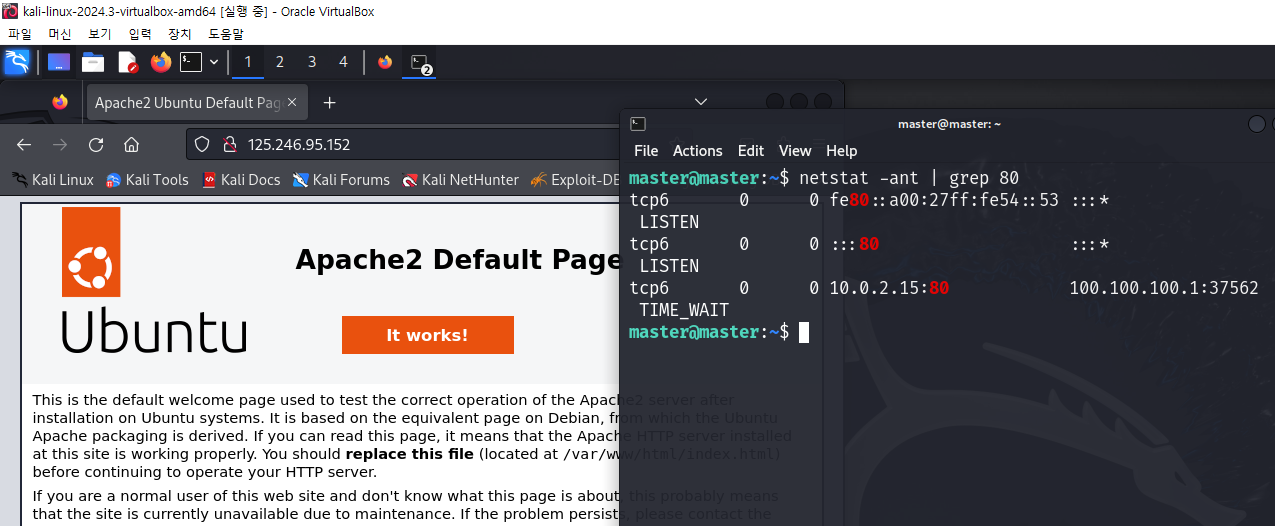Open VirtualBox 입력 menu
The image size is (1275, 526).
pos(140,34)
